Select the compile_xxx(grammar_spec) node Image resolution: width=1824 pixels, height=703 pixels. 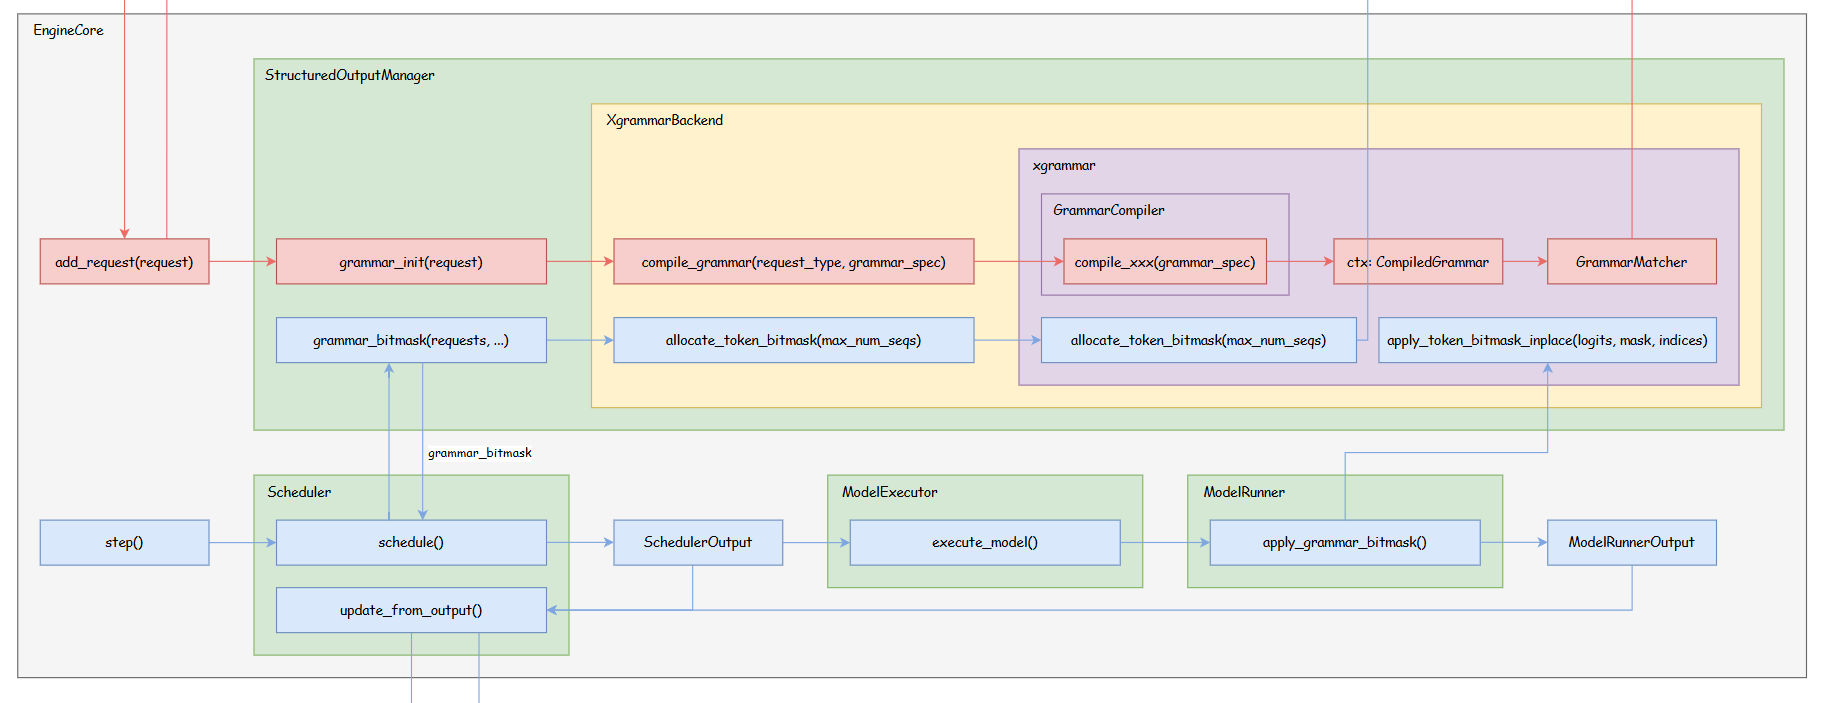1164,262
